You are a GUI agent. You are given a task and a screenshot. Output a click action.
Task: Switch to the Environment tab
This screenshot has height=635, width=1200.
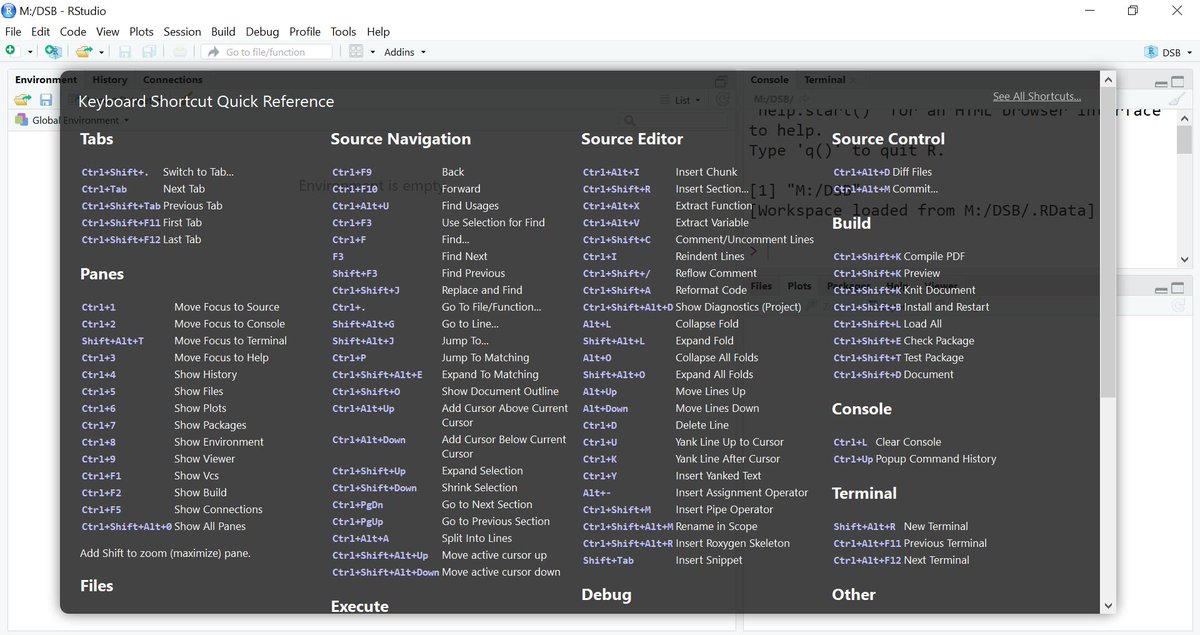pyautogui.click(x=45, y=80)
